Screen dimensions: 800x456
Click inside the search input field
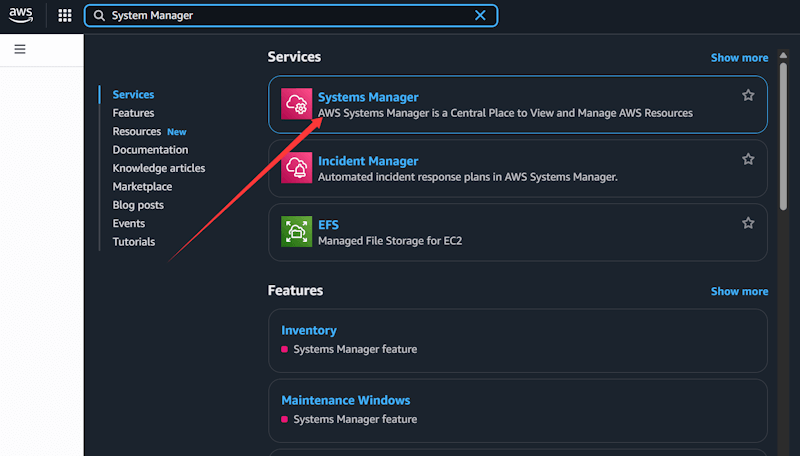pos(280,15)
